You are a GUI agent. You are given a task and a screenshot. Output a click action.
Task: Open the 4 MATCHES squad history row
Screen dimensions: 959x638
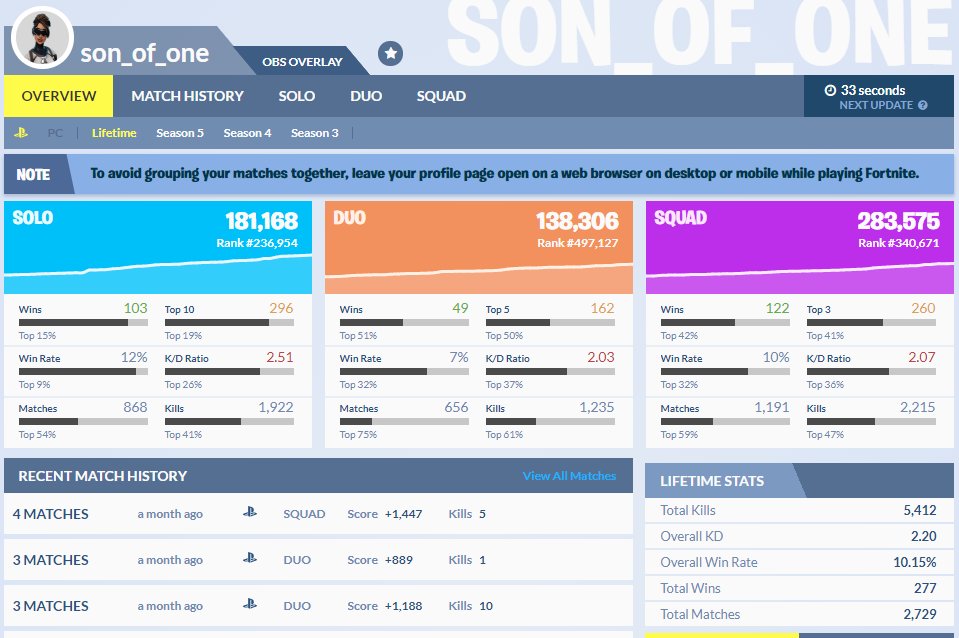coord(318,514)
